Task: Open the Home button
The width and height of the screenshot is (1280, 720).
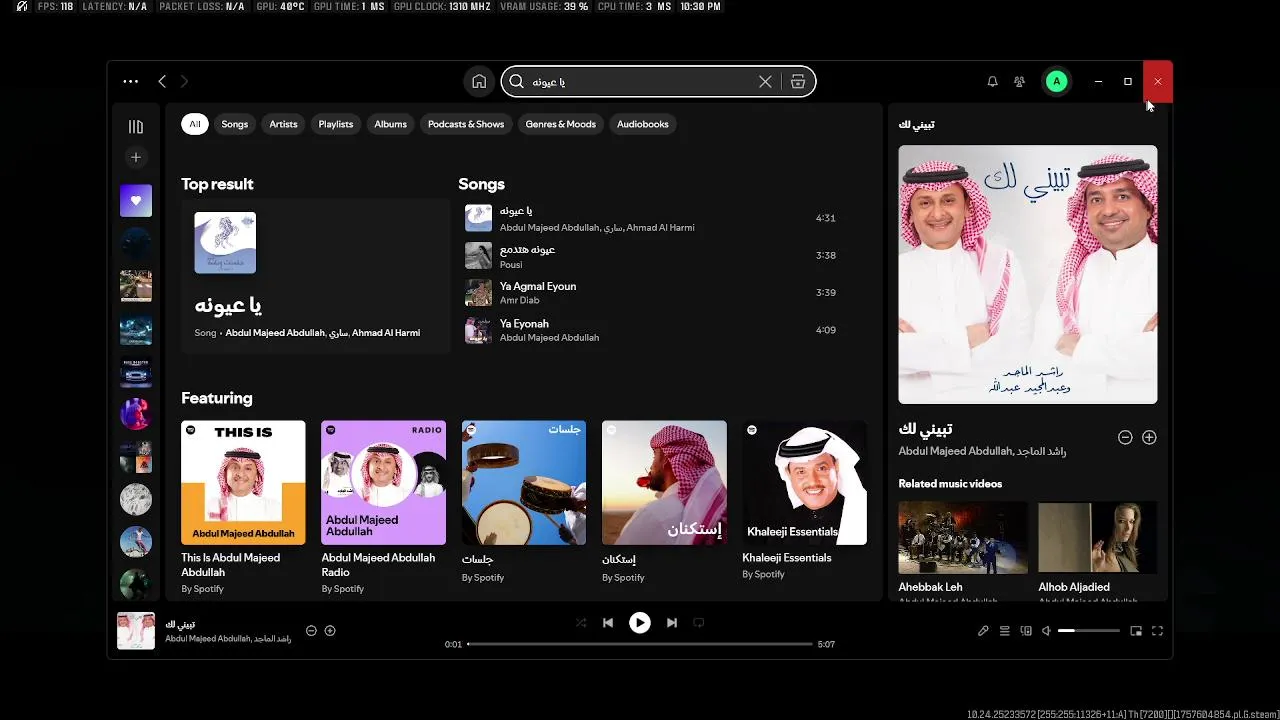Action: (x=479, y=82)
